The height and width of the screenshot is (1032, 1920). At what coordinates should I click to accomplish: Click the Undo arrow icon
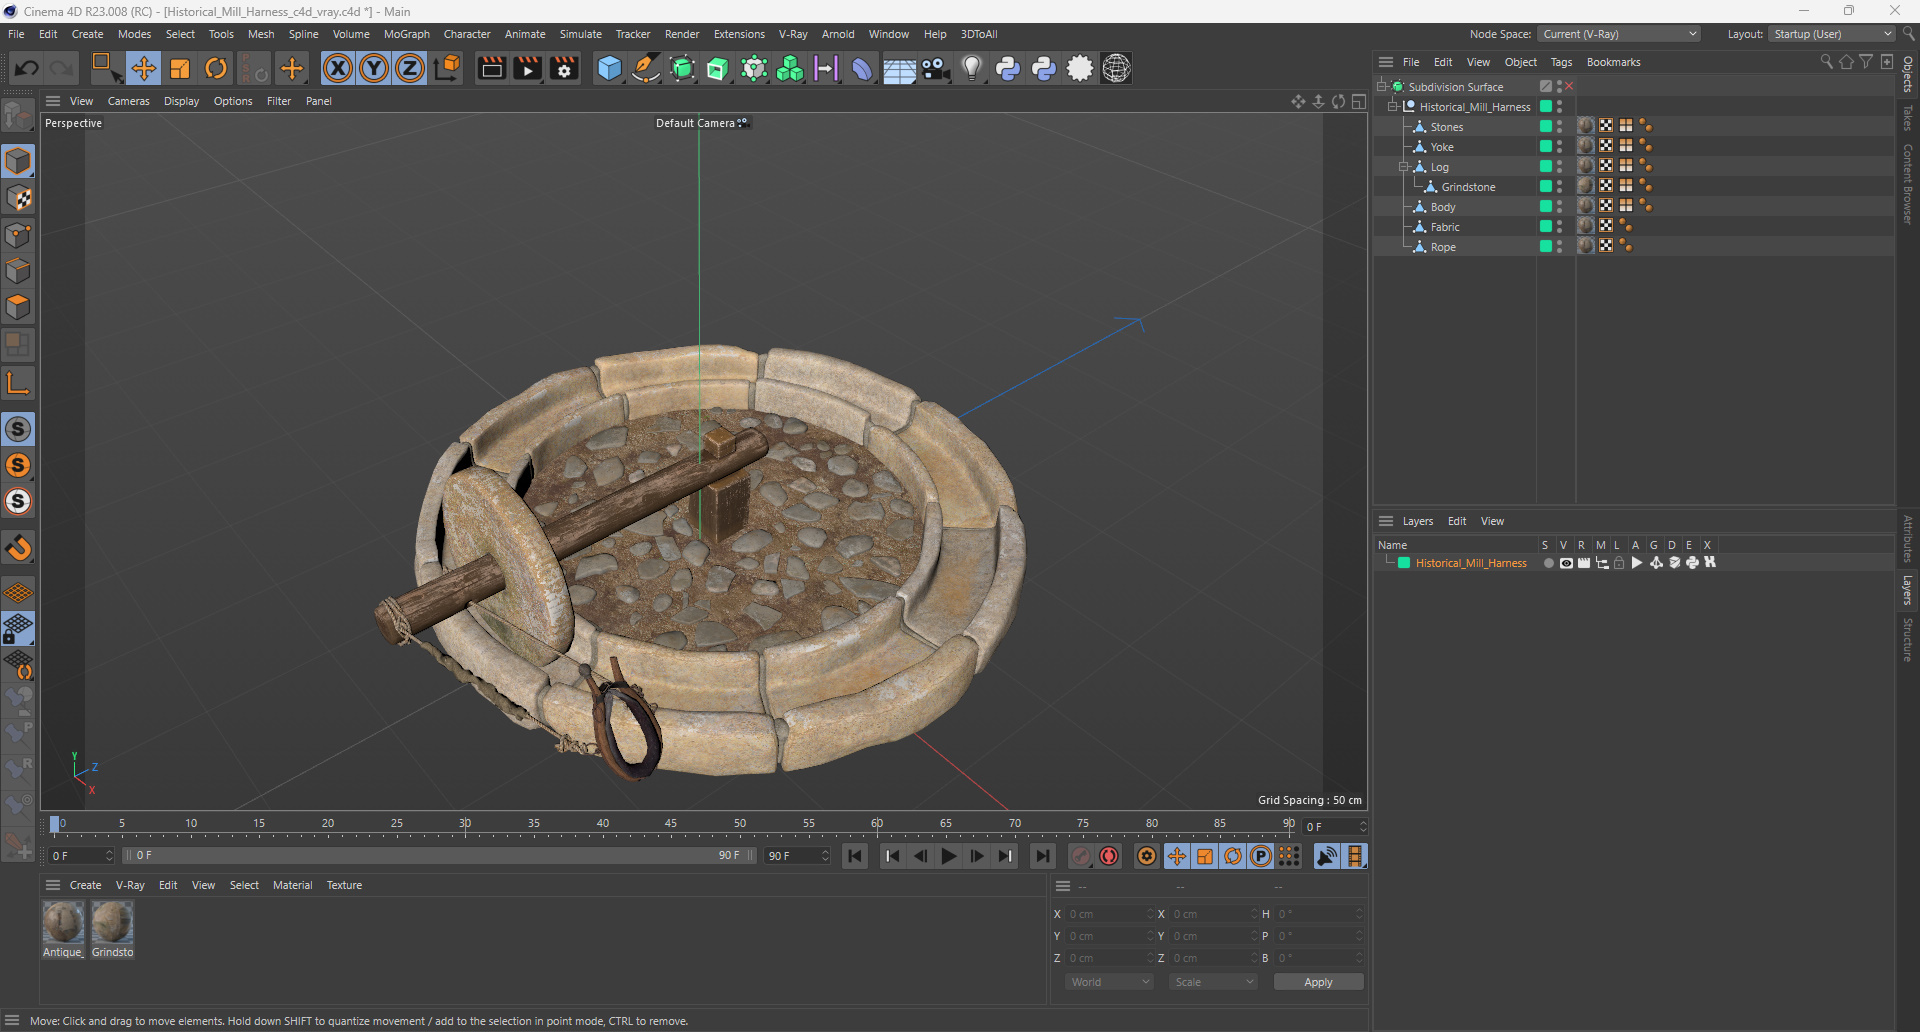(x=27, y=68)
